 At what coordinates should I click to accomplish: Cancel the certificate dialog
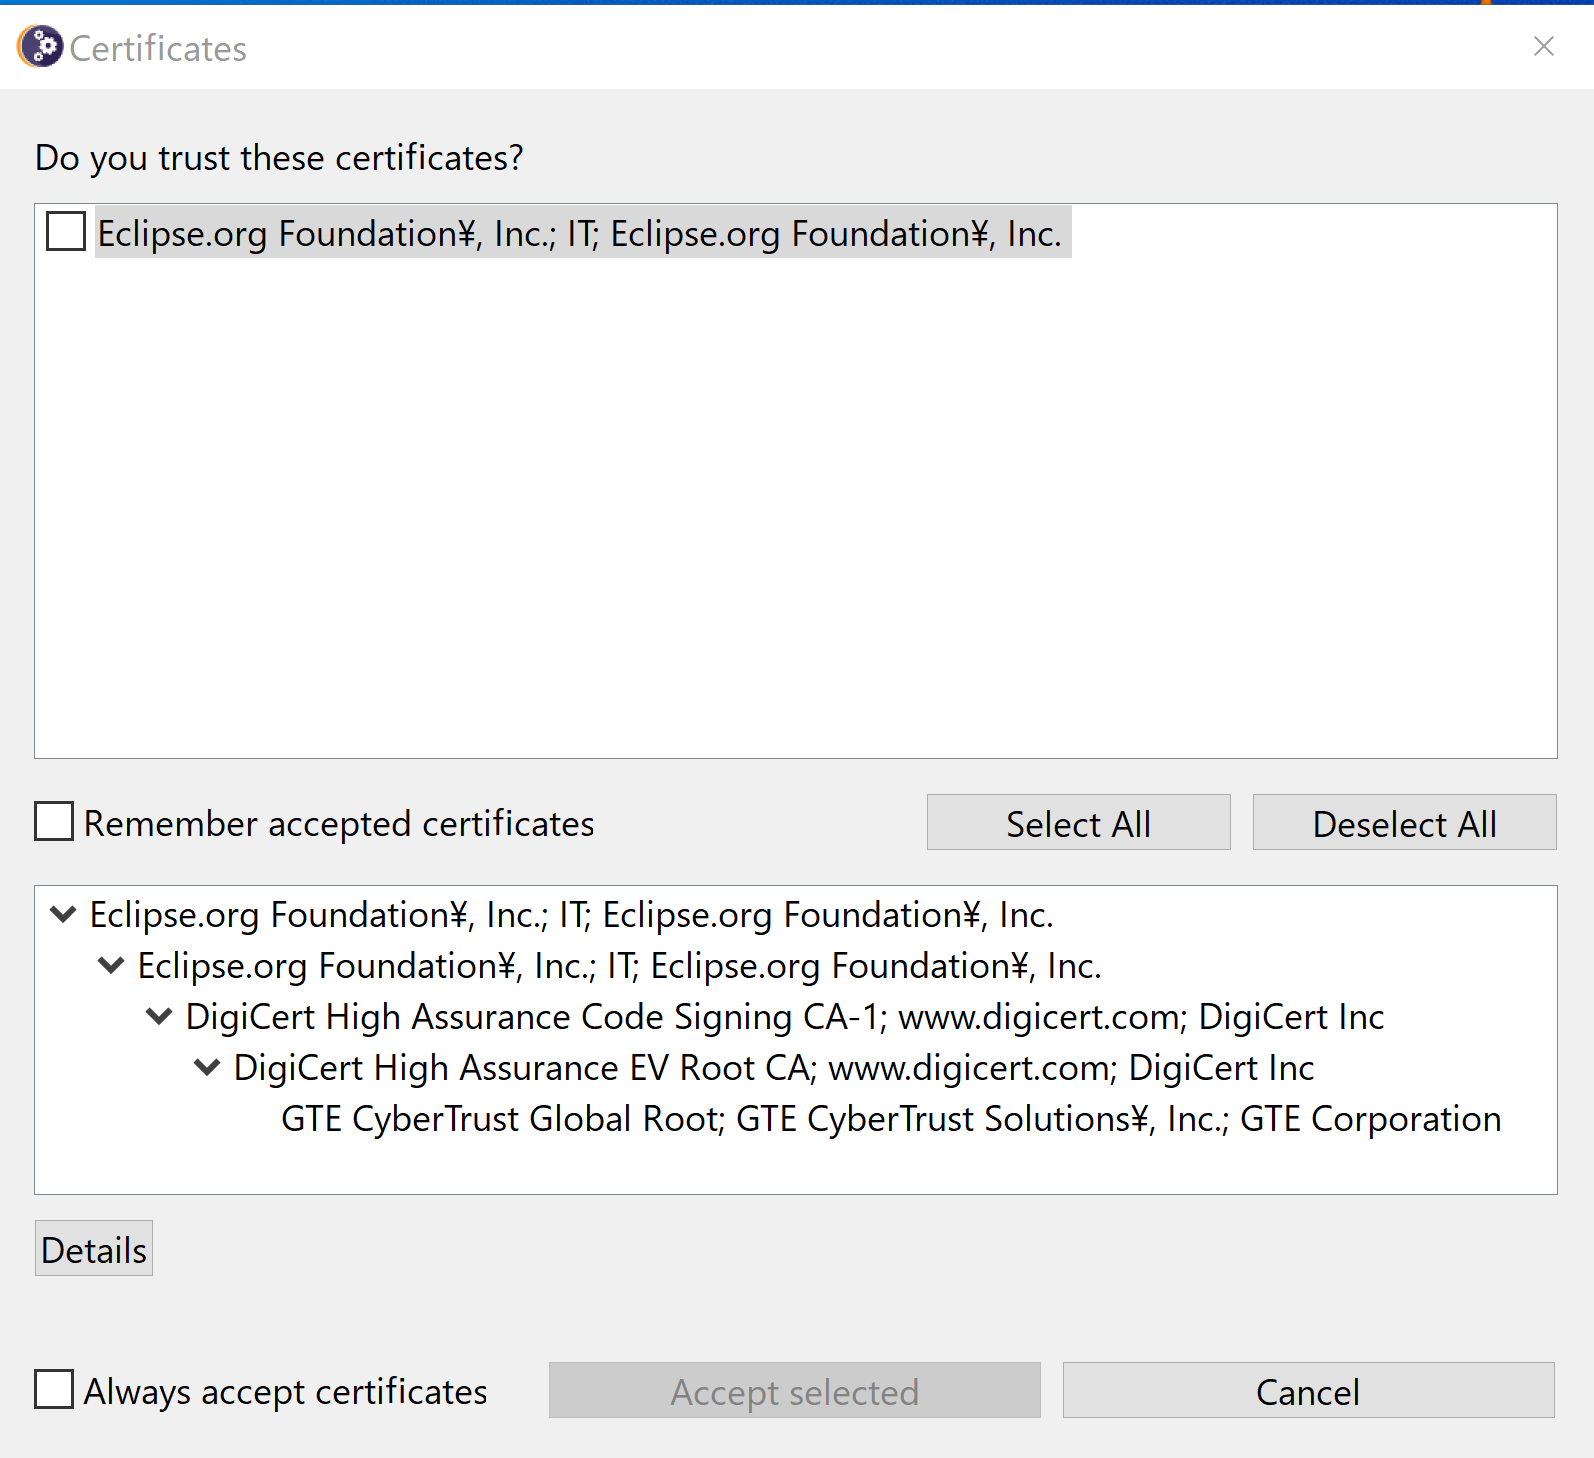1308,1391
